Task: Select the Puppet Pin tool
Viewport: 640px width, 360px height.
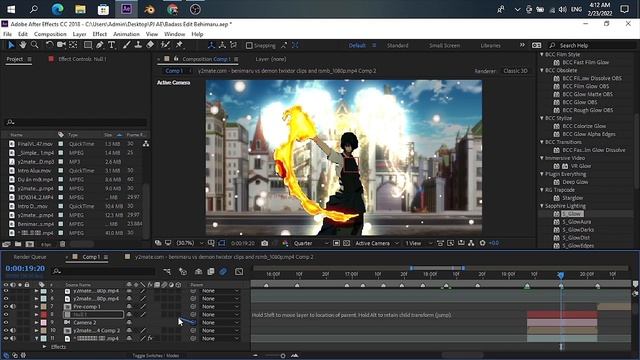Action: click(179, 45)
